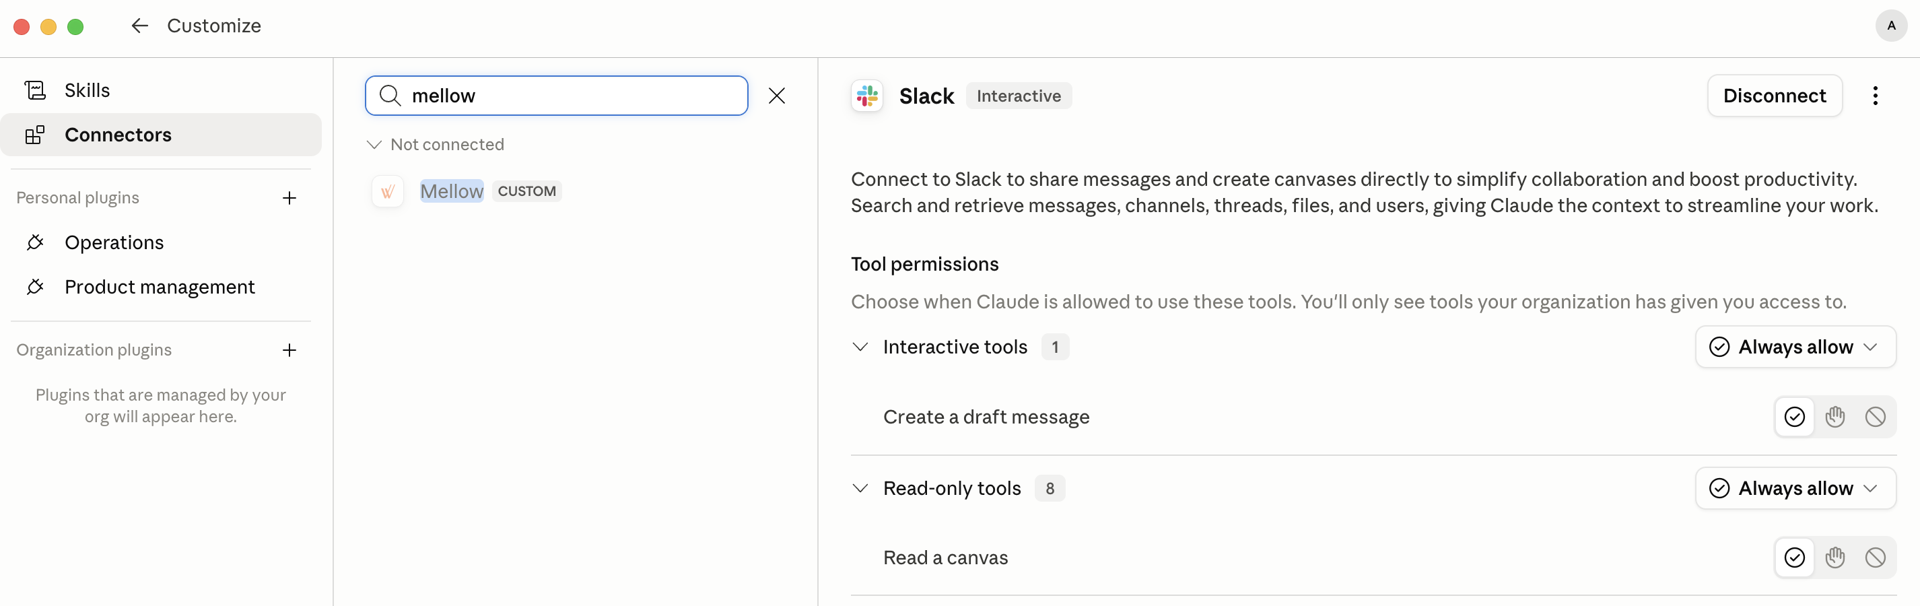The image size is (1920, 606).
Task: Open Interactive tools Always allow dropdown
Action: 1795,347
